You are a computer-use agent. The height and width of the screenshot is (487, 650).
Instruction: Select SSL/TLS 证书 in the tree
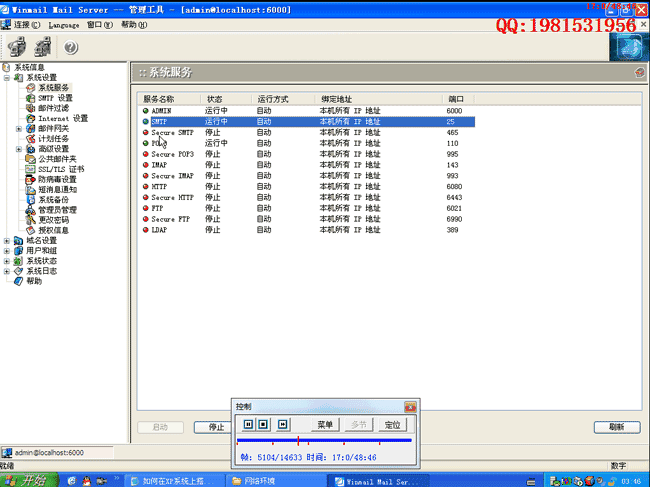61,169
